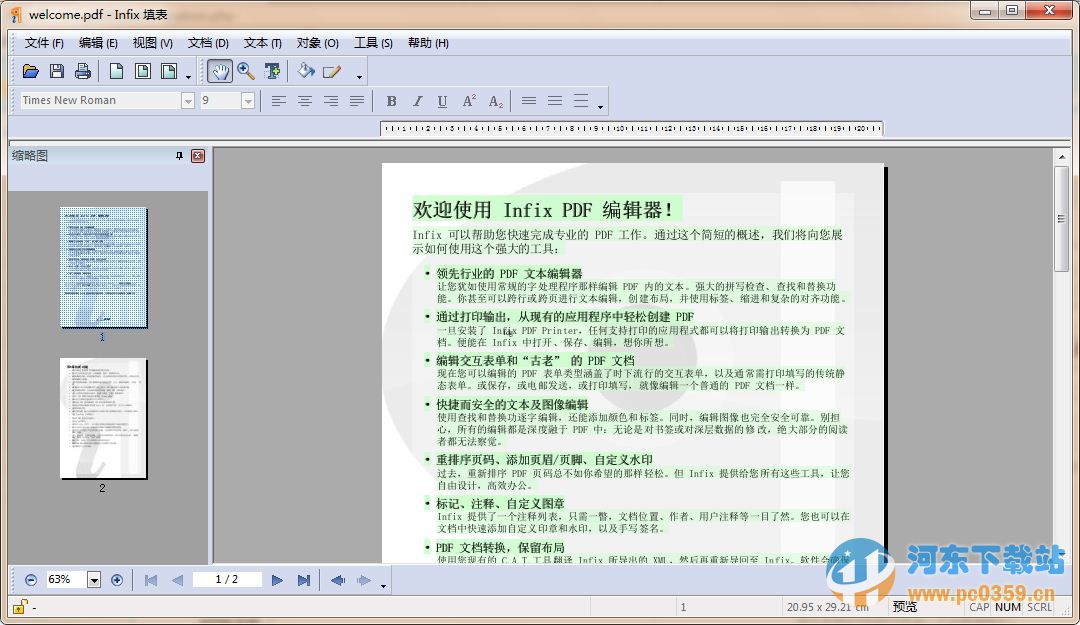This screenshot has width=1080, height=625.
Task: Select page 2 thumbnail
Action: (104, 420)
